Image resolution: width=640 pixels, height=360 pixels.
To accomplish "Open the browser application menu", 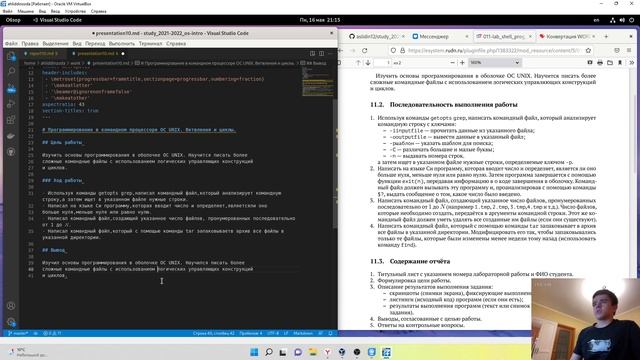I will pos(629,50).
